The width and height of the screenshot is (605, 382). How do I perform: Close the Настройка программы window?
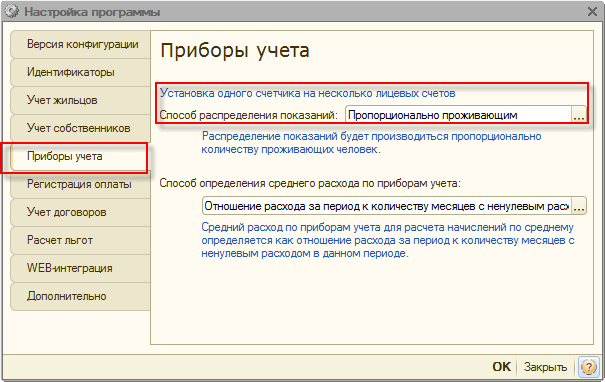pyautogui.click(x=592, y=12)
